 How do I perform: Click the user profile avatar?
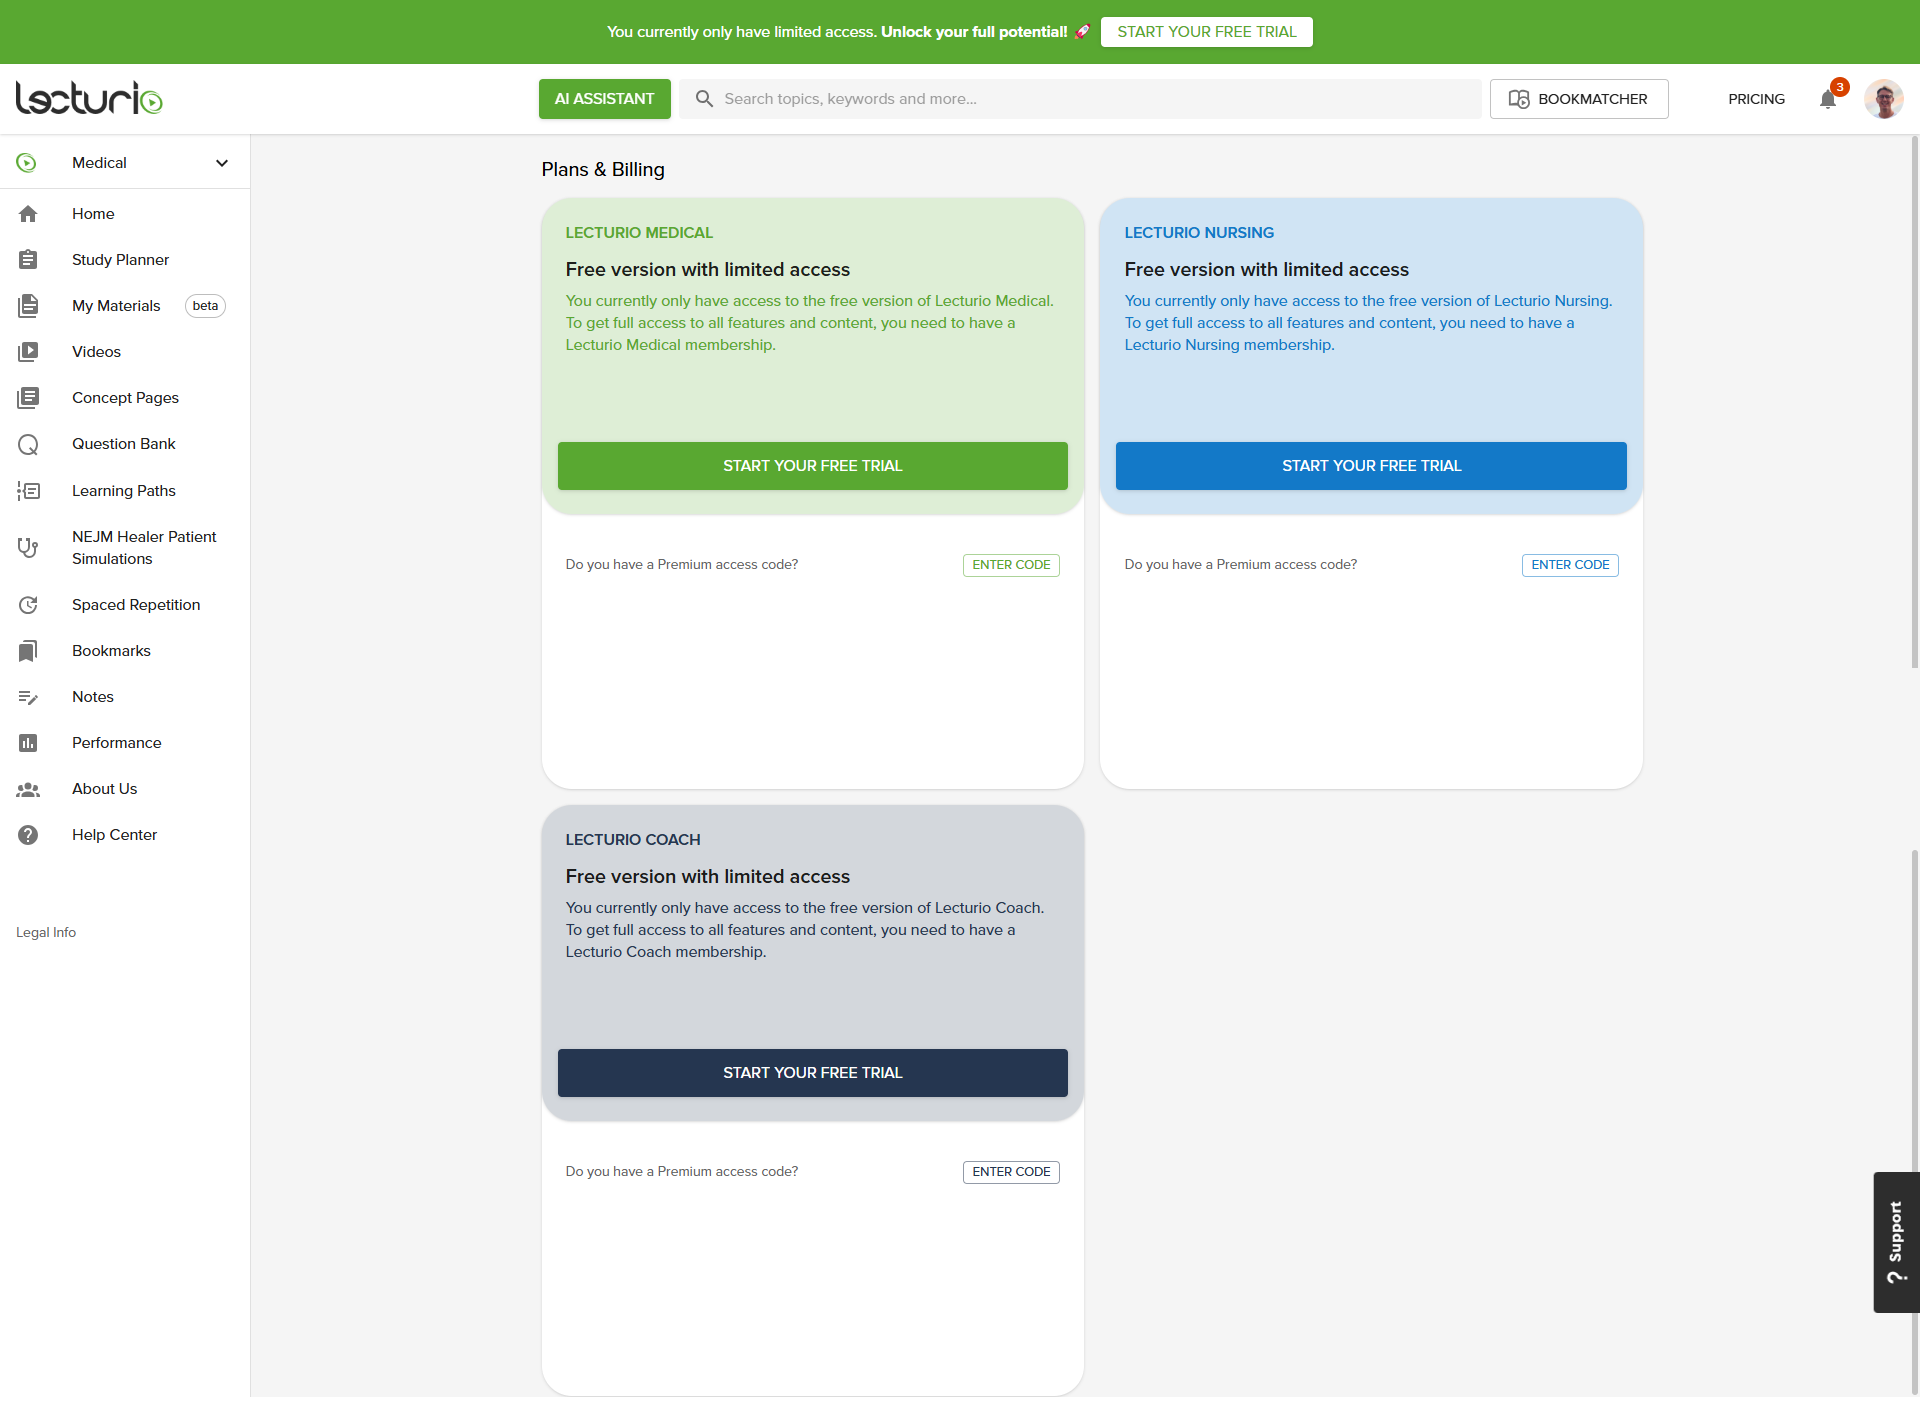[x=1883, y=99]
